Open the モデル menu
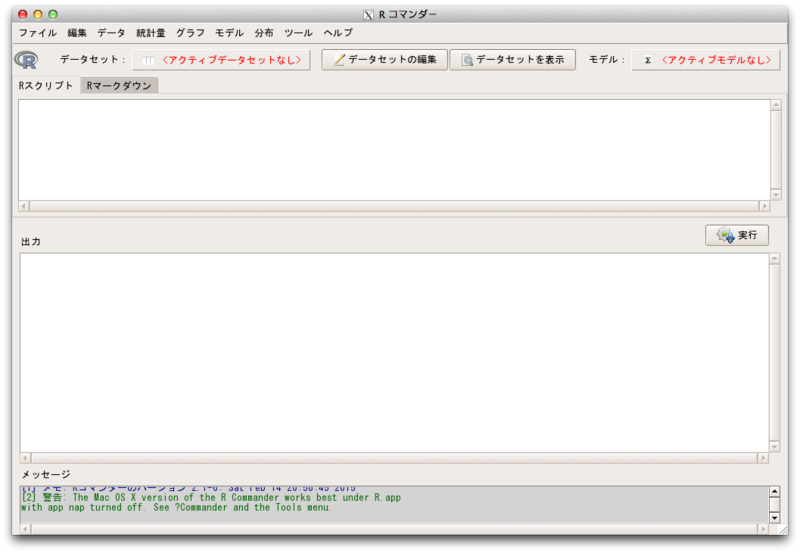 pyautogui.click(x=229, y=33)
